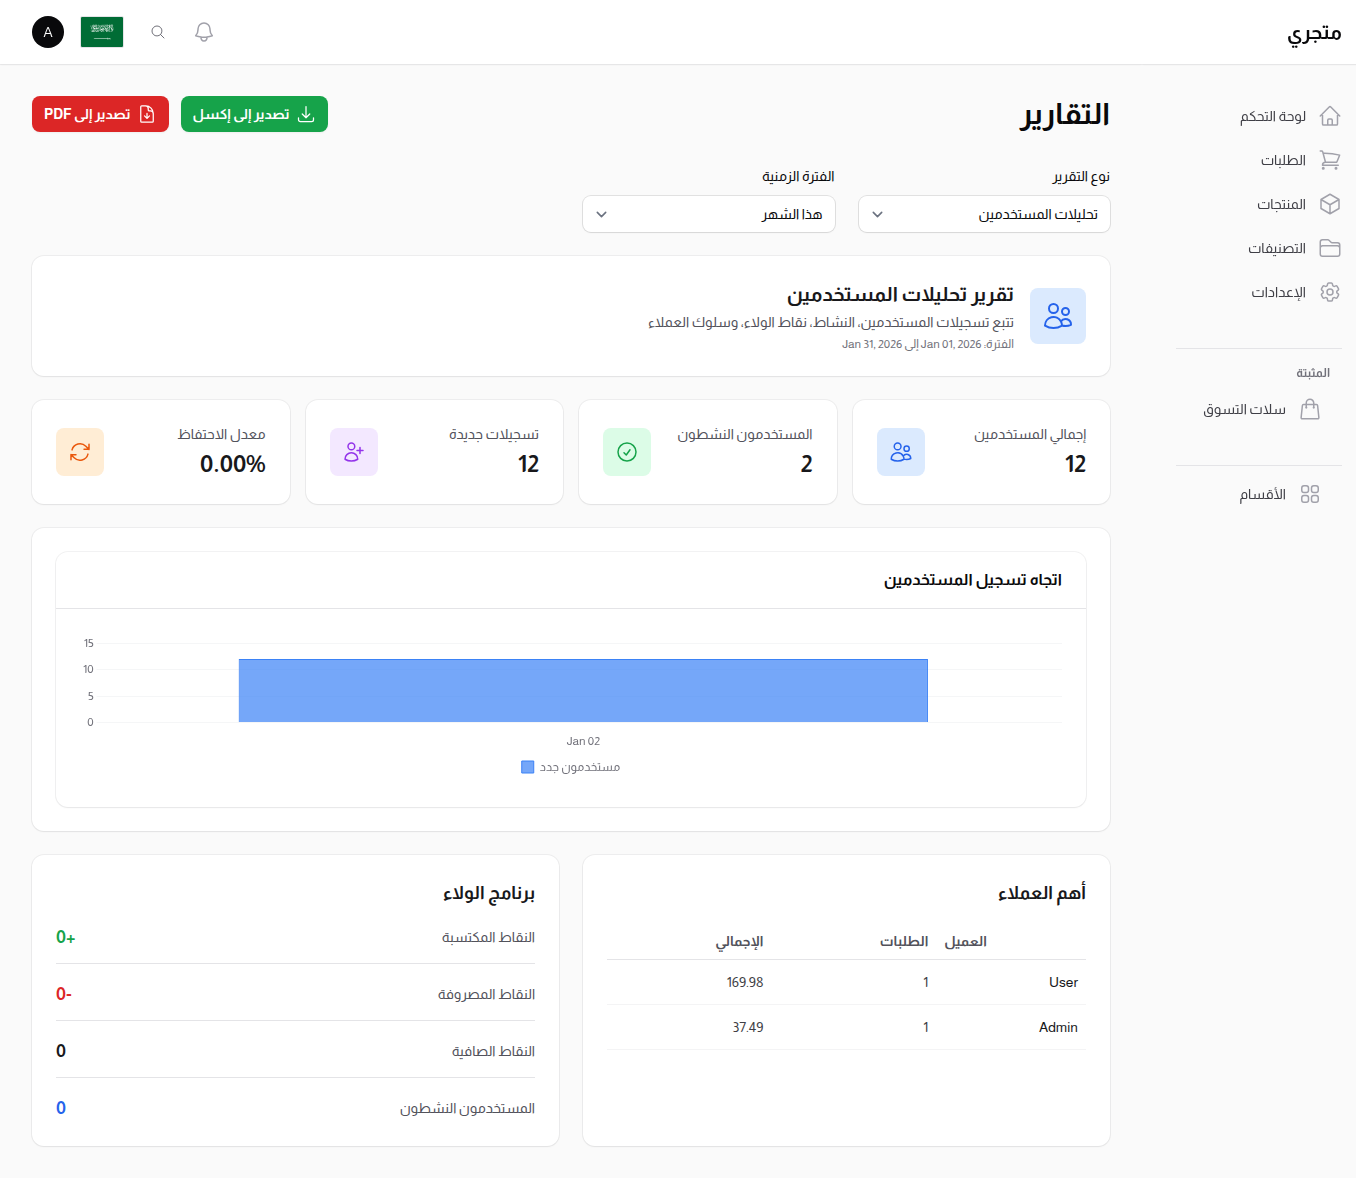
Task: Expand the هذا الشهر period selector
Action: point(708,214)
